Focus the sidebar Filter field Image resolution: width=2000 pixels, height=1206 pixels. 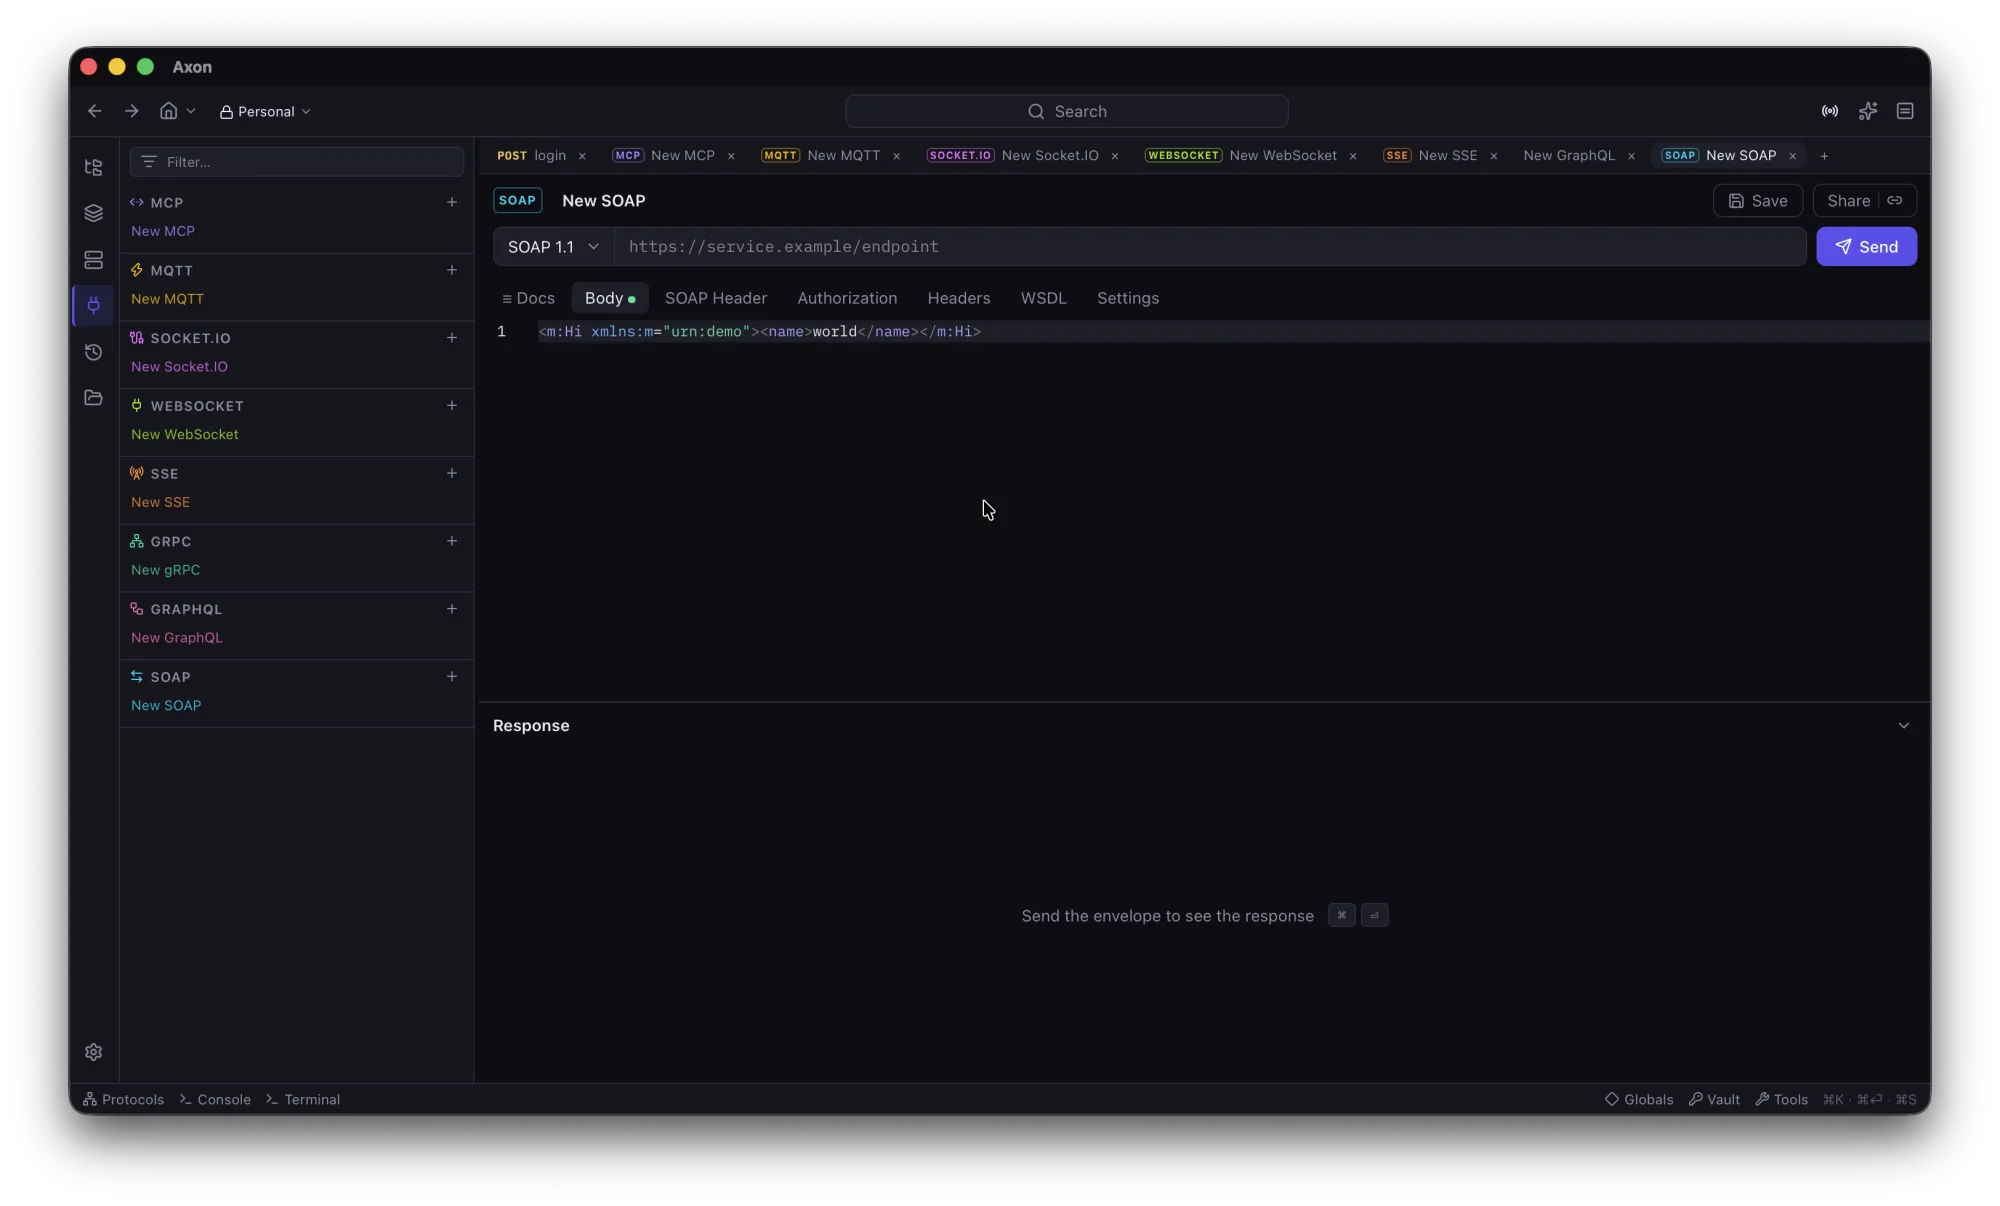(297, 162)
